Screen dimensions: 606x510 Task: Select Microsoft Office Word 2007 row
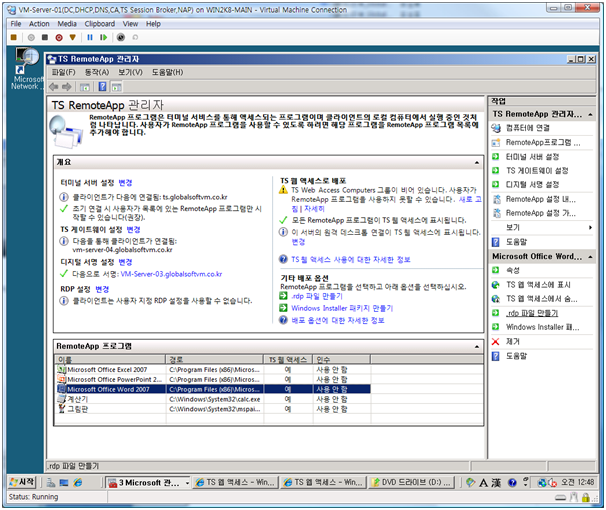pos(213,389)
